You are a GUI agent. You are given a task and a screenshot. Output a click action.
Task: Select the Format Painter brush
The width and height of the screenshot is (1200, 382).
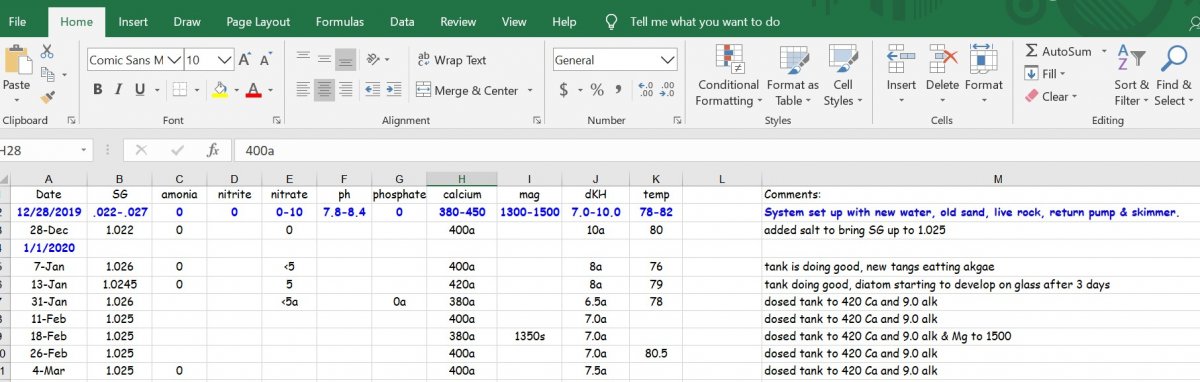(x=47, y=97)
